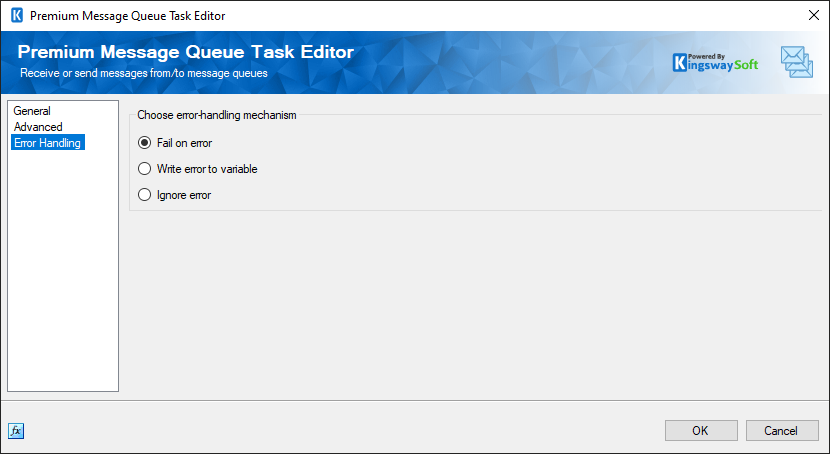Click the Ignore error label text
Screen dimensions: 830x454
[184, 195]
